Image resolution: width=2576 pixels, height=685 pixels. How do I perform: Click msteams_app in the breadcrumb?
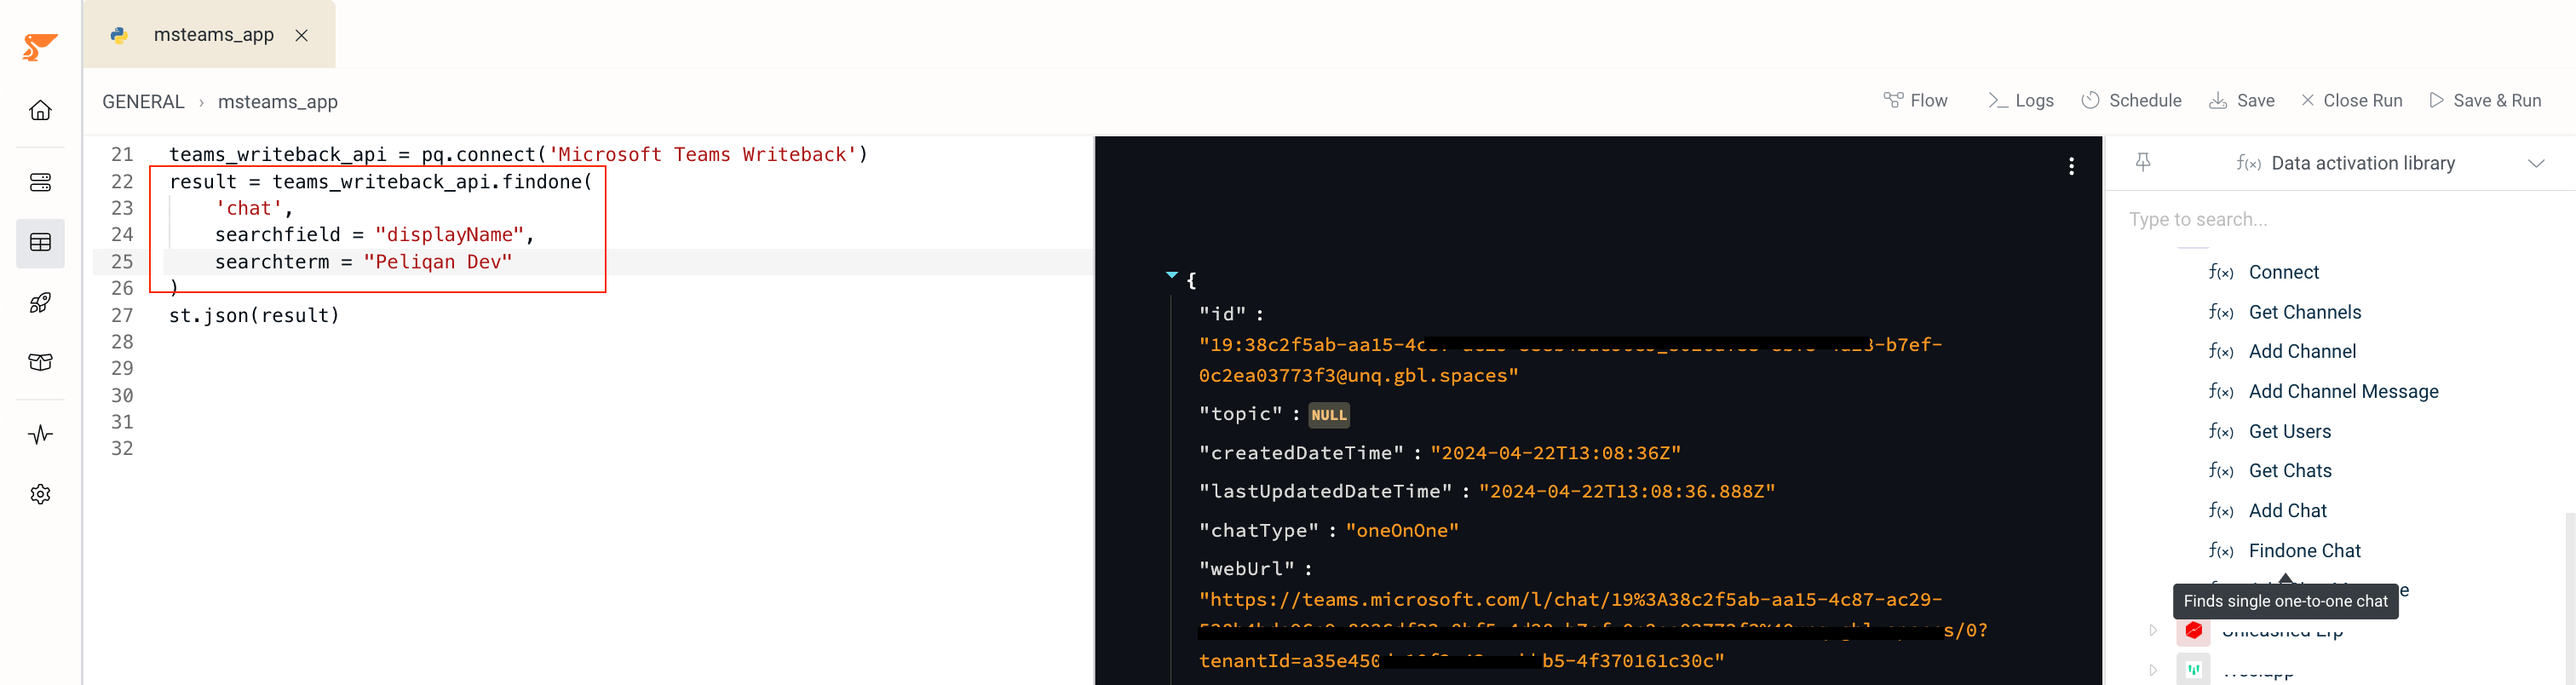pyautogui.click(x=278, y=102)
